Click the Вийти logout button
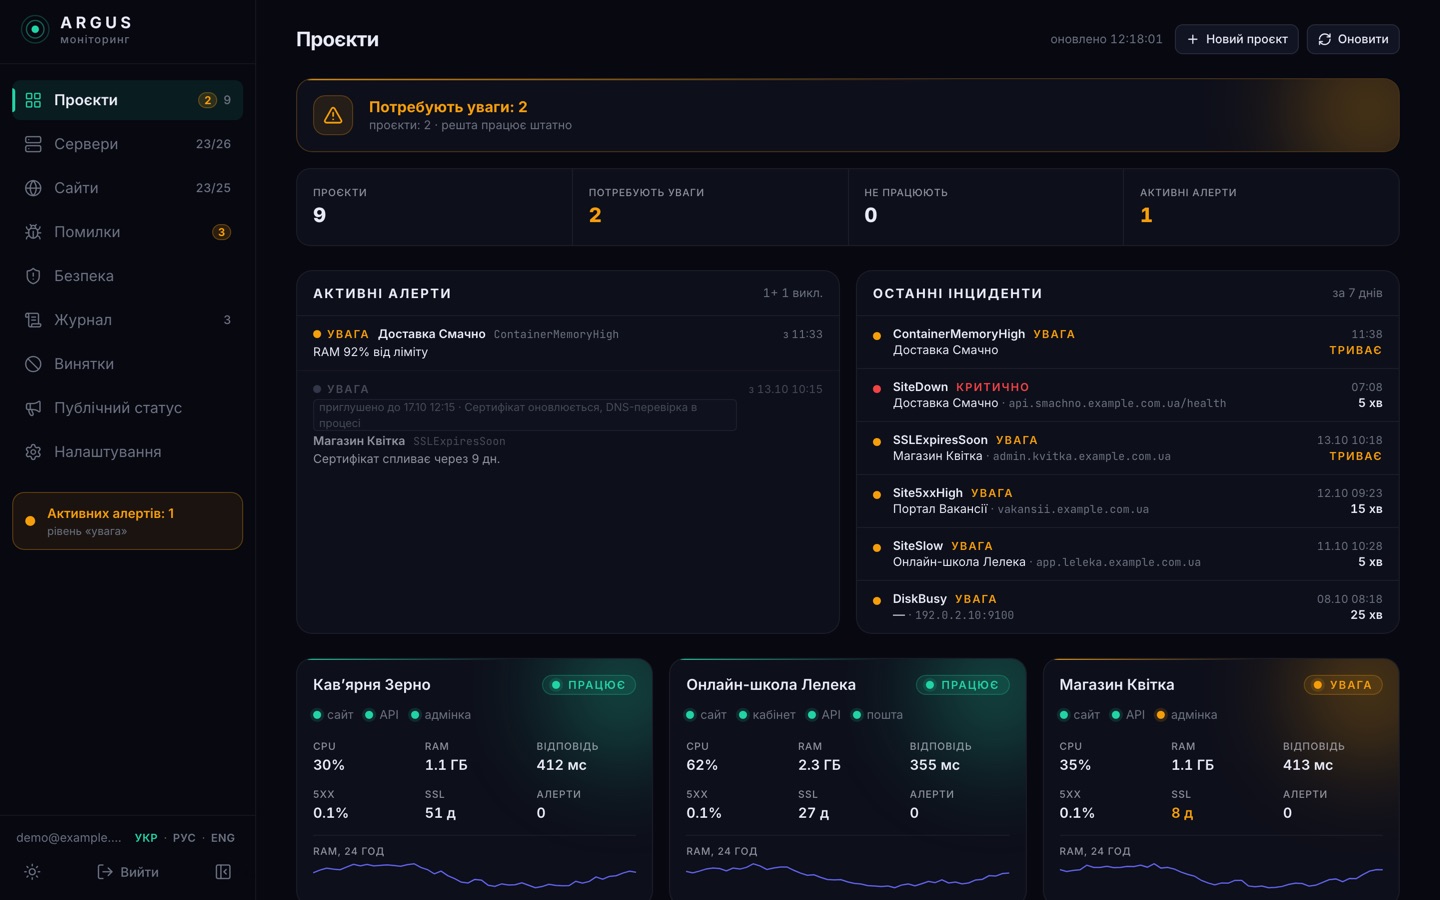The image size is (1440, 900). click(x=128, y=872)
